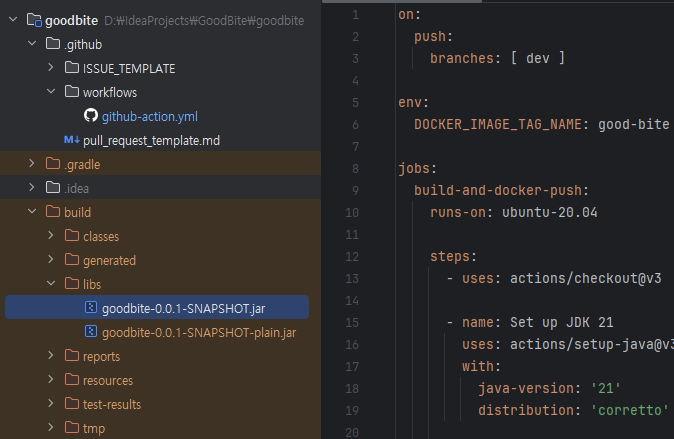Click 'Set up JDK 21' step name
The width and height of the screenshot is (674, 439).
[x=561, y=322]
